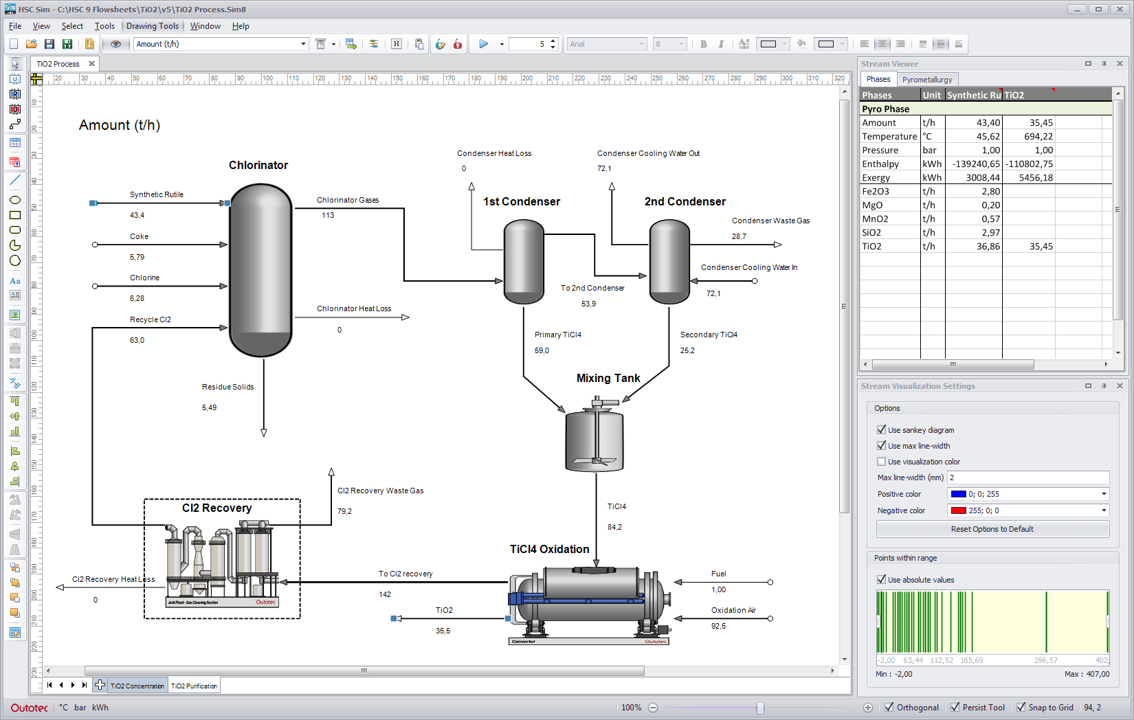
Task: Select the Aa text label tool
Action: (14, 280)
